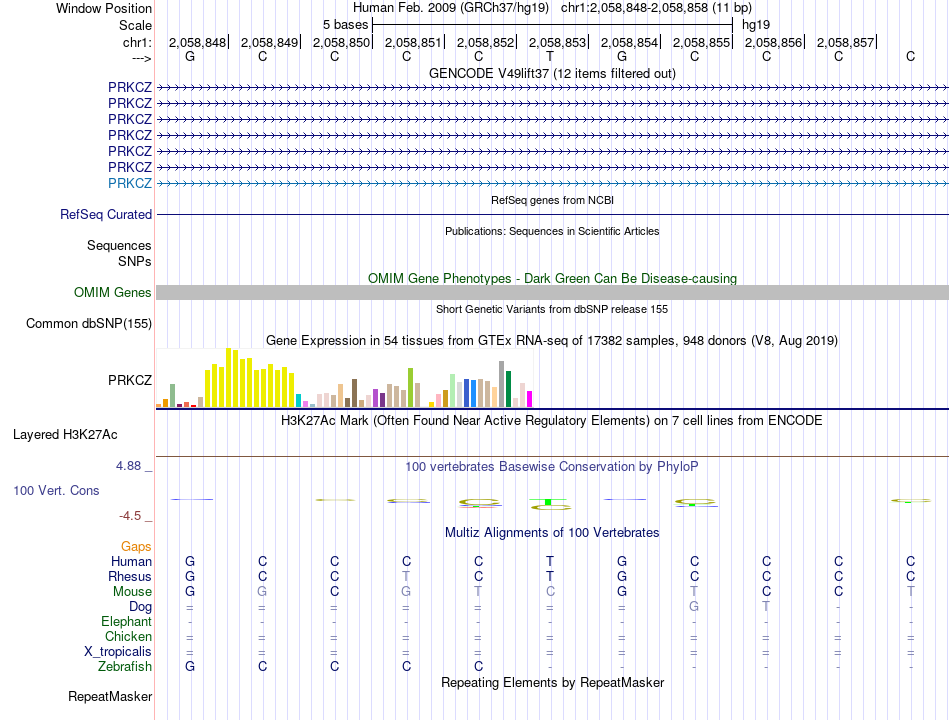Viewport: 950px width, 720px height.
Task: Click the Common dbSNP(155) track label
Action: tap(89, 324)
